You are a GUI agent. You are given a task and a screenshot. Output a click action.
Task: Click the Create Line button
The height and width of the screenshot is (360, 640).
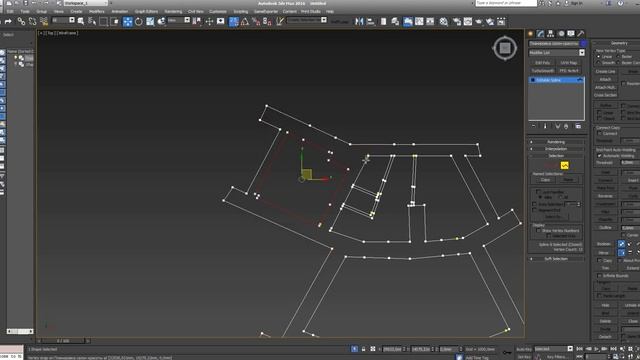605,71
